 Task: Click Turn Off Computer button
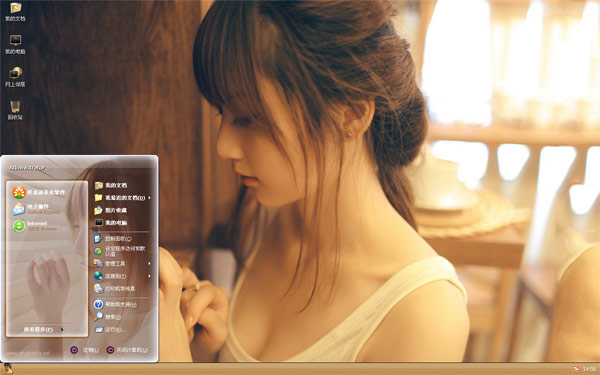(x=127, y=350)
